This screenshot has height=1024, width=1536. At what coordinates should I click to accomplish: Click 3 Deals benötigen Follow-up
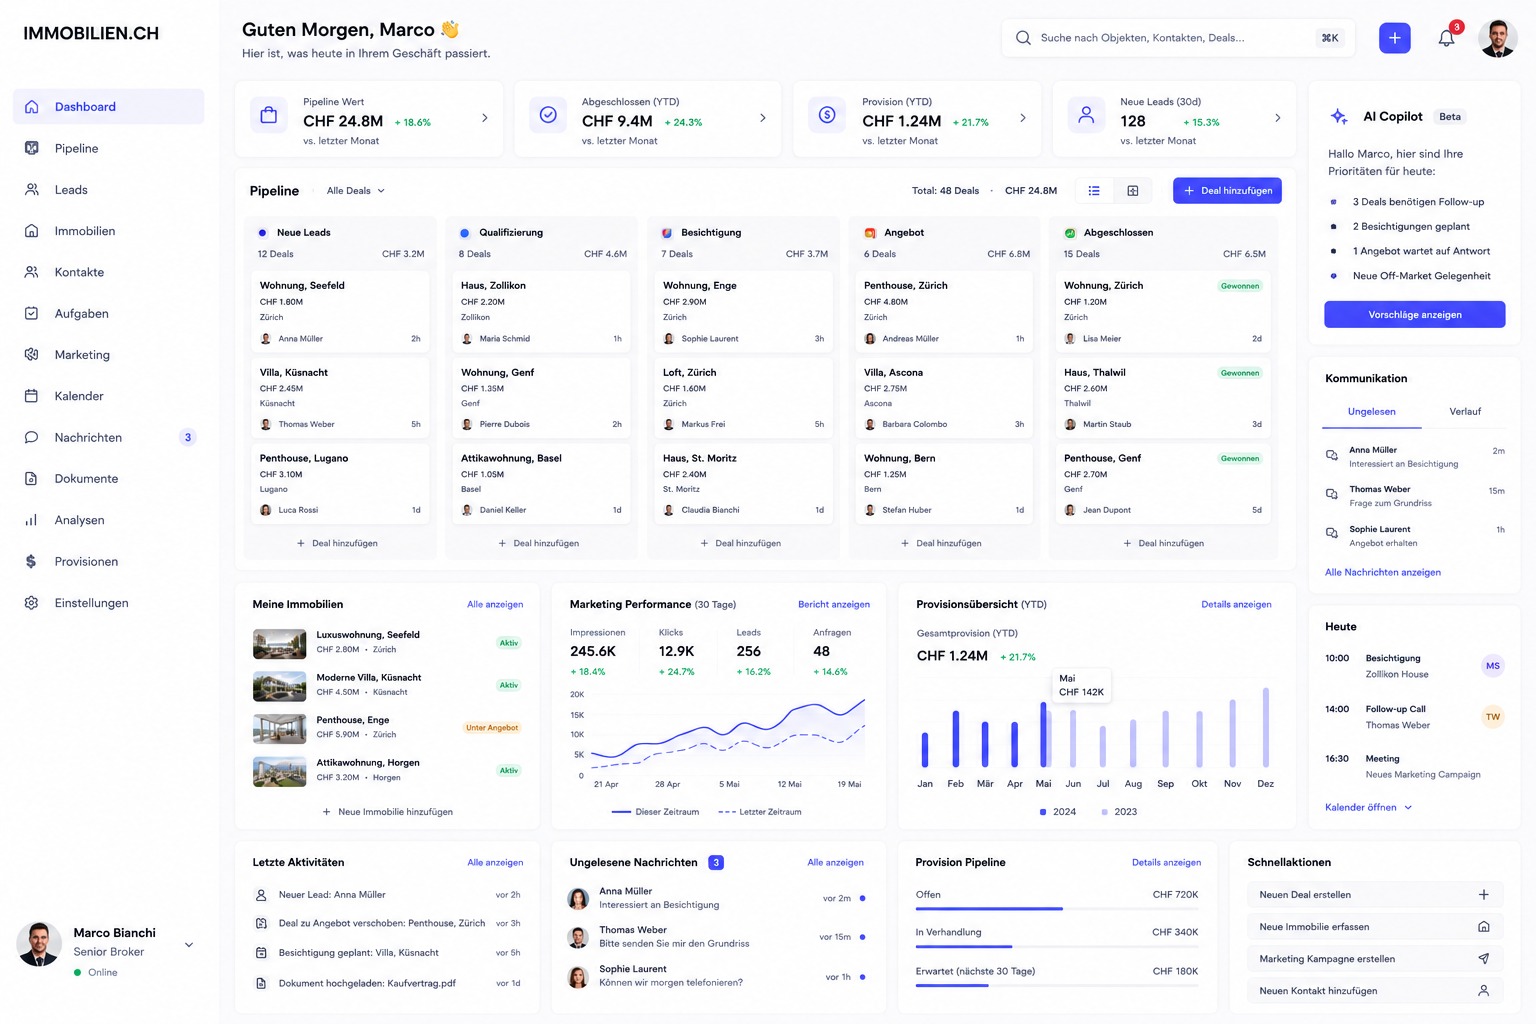[x=1418, y=202]
